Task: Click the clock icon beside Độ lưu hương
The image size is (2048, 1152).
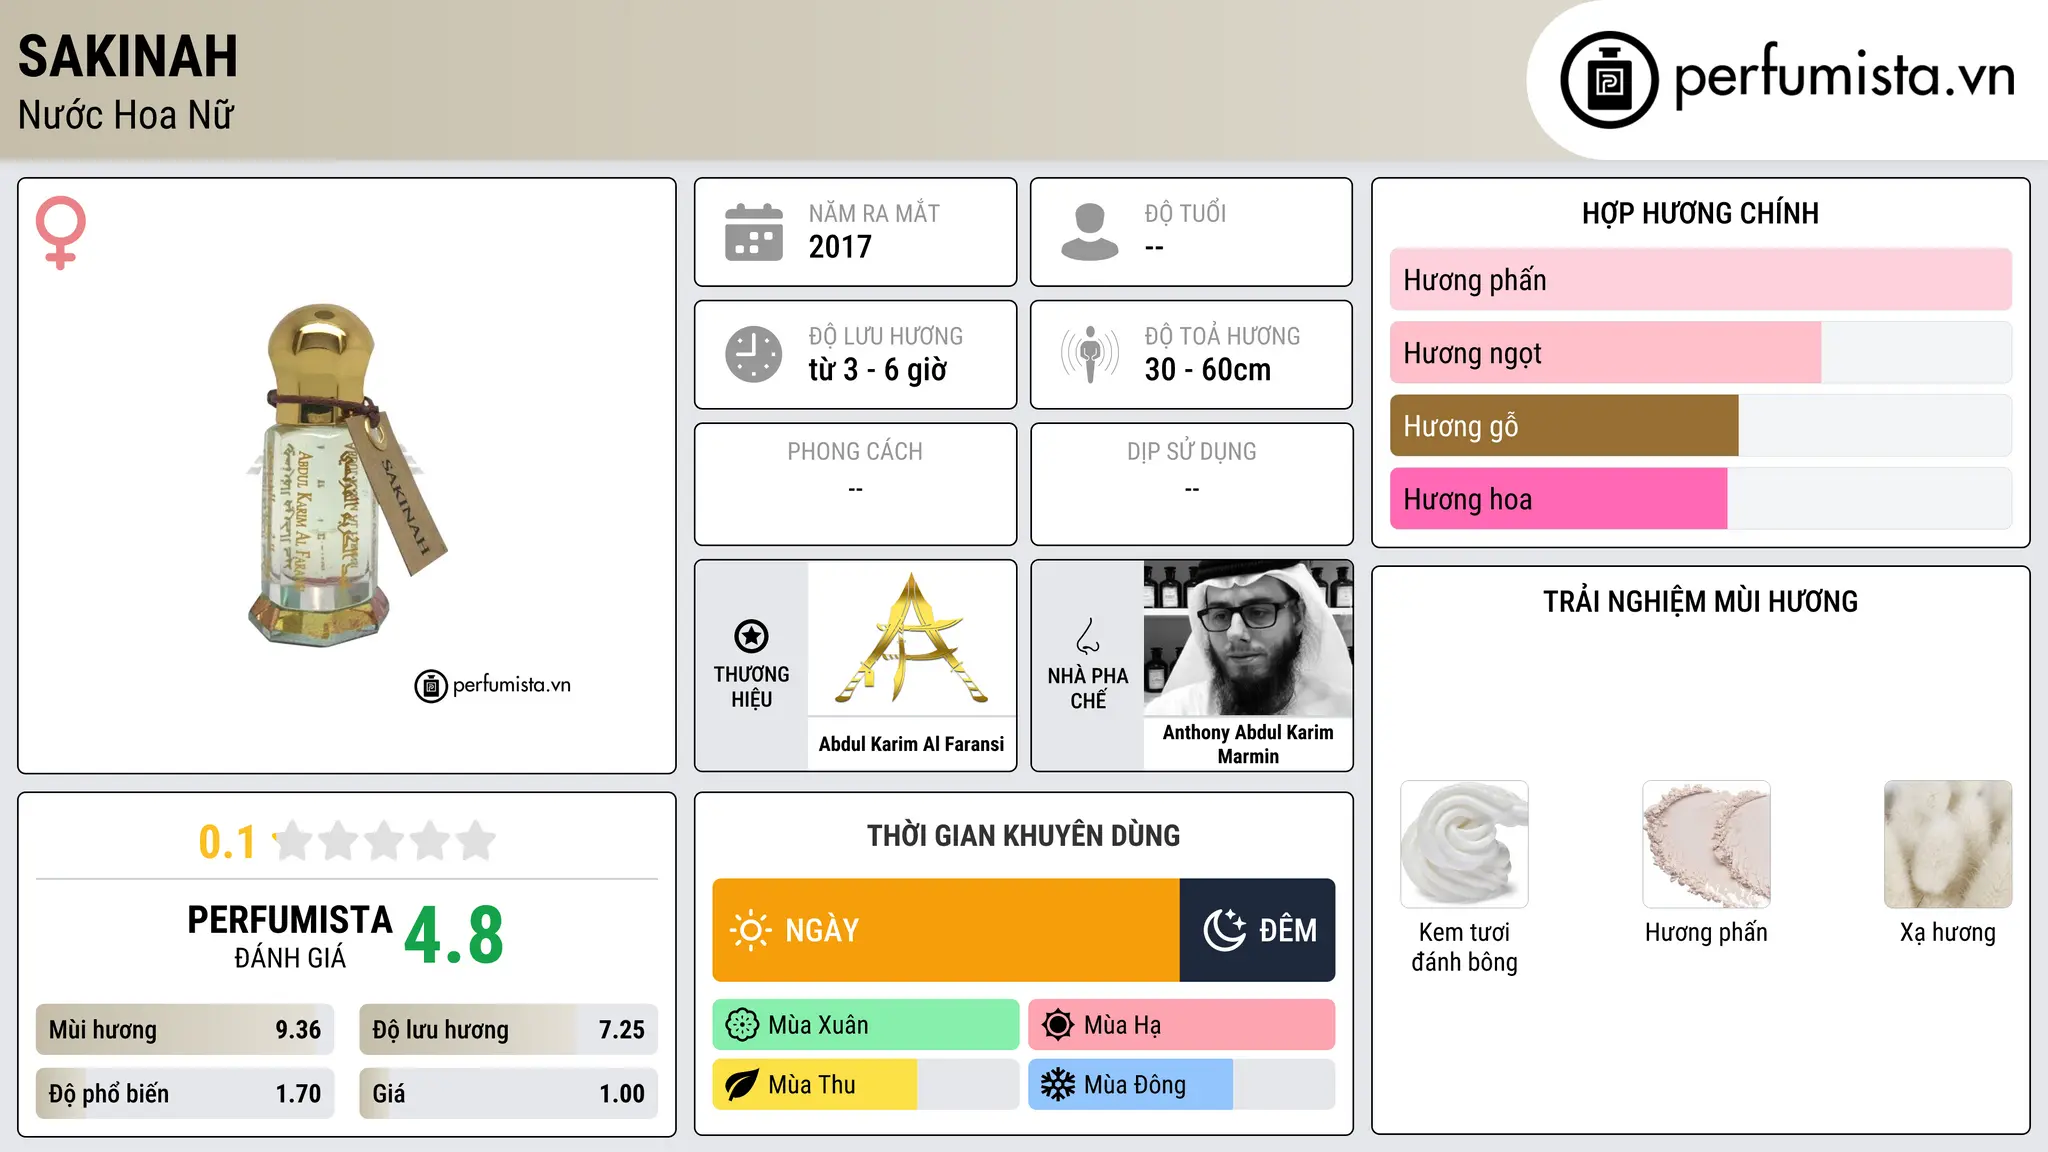Action: tap(754, 354)
